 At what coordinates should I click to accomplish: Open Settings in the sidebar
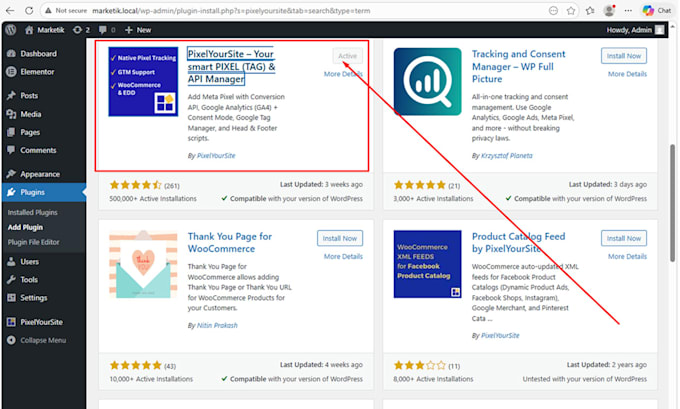(x=43, y=298)
